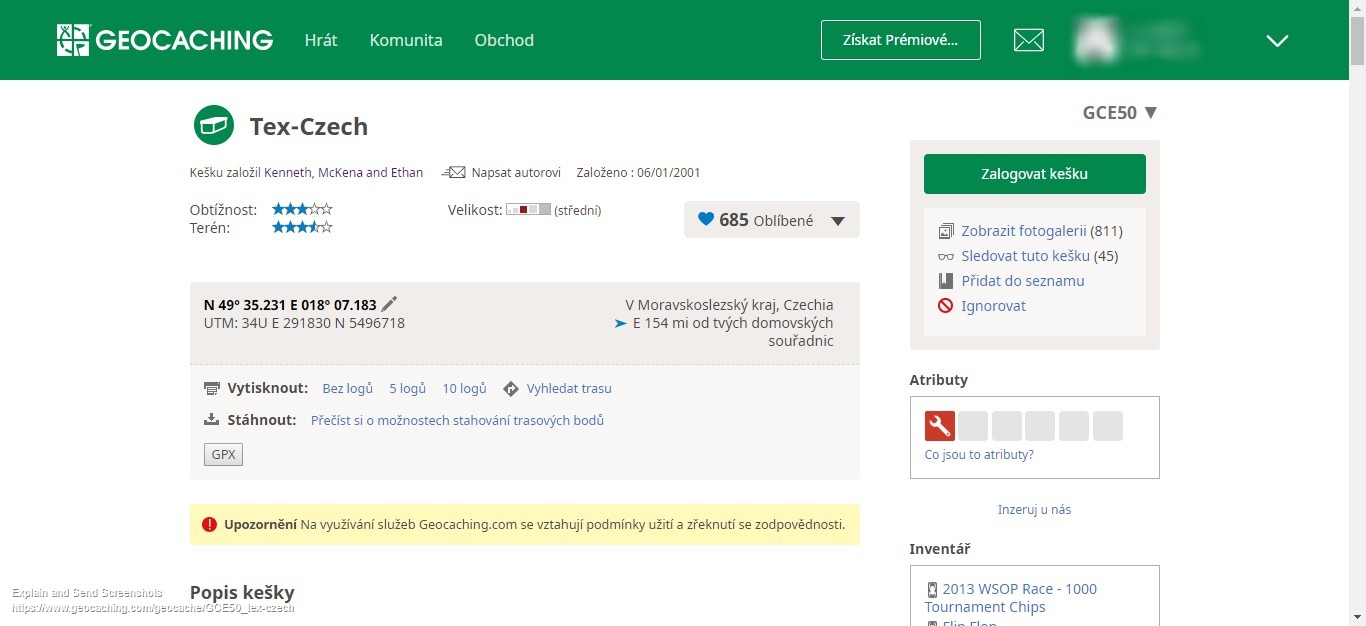Screen dimensions: 1366x626
Task: Print with 10 logů
Action: (x=464, y=388)
